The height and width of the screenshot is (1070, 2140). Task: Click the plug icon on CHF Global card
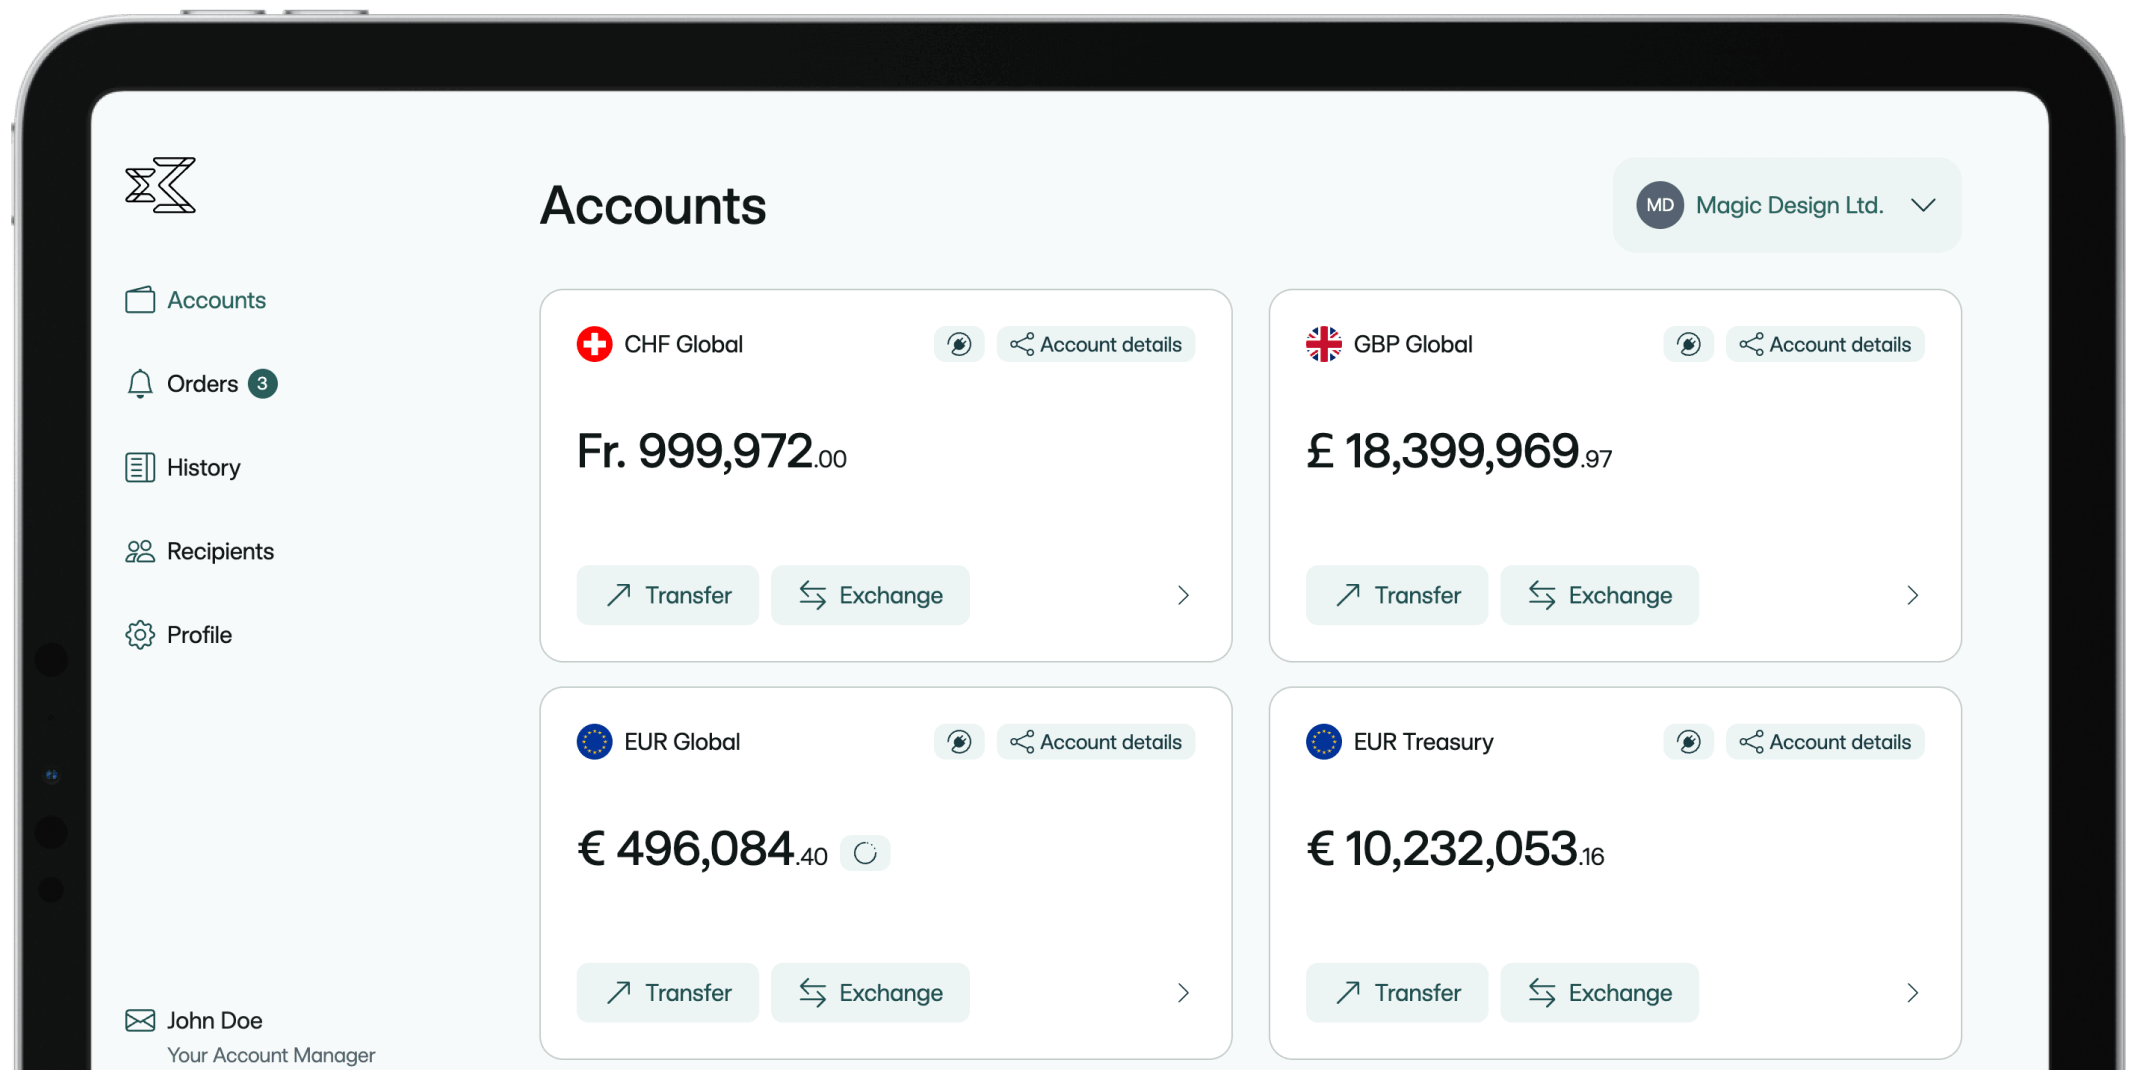coord(959,345)
